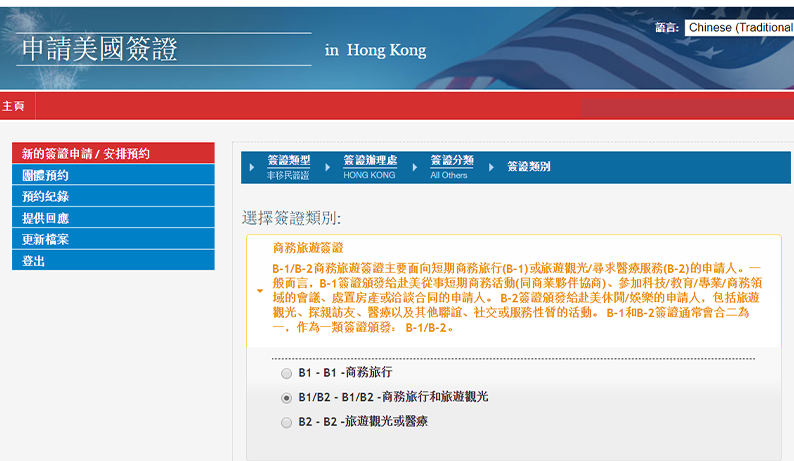This screenshot has width=794, height=461.
Task: Open the 語言 language dropdown
Action: (738, 28)
